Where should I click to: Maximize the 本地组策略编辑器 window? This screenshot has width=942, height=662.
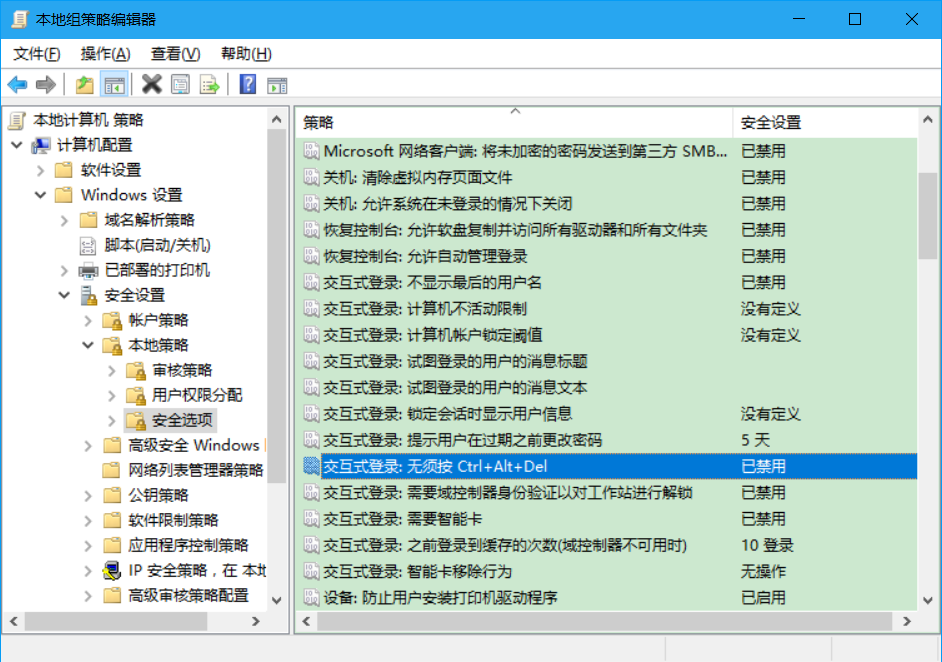(x=855, y=19)
